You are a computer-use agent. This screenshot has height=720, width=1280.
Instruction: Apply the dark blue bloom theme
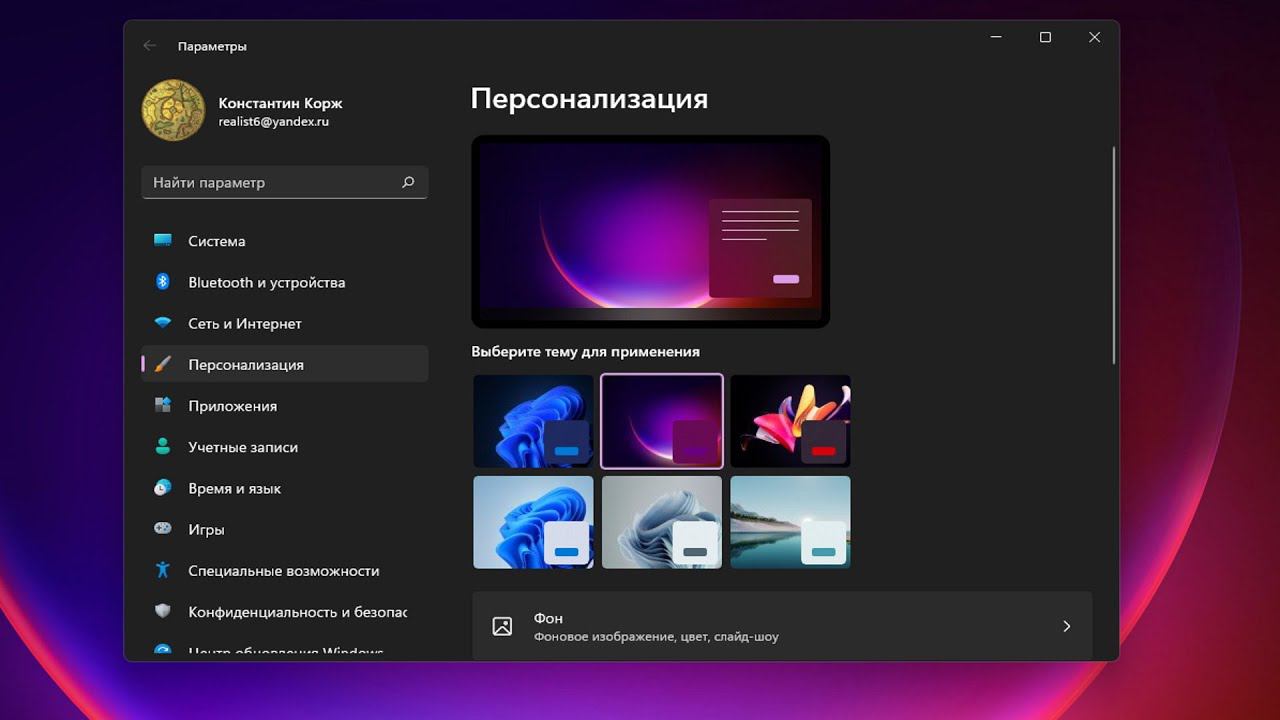pos(533,421)
